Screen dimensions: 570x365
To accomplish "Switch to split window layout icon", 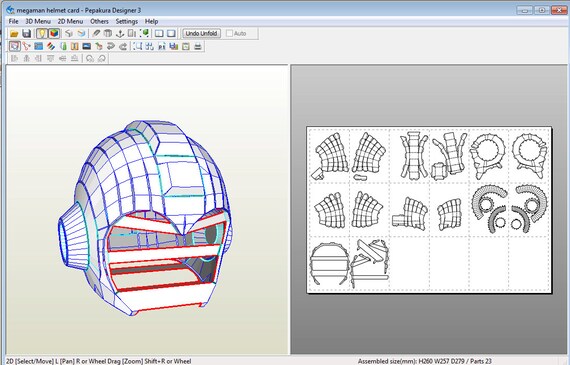I will click(159, 34).
